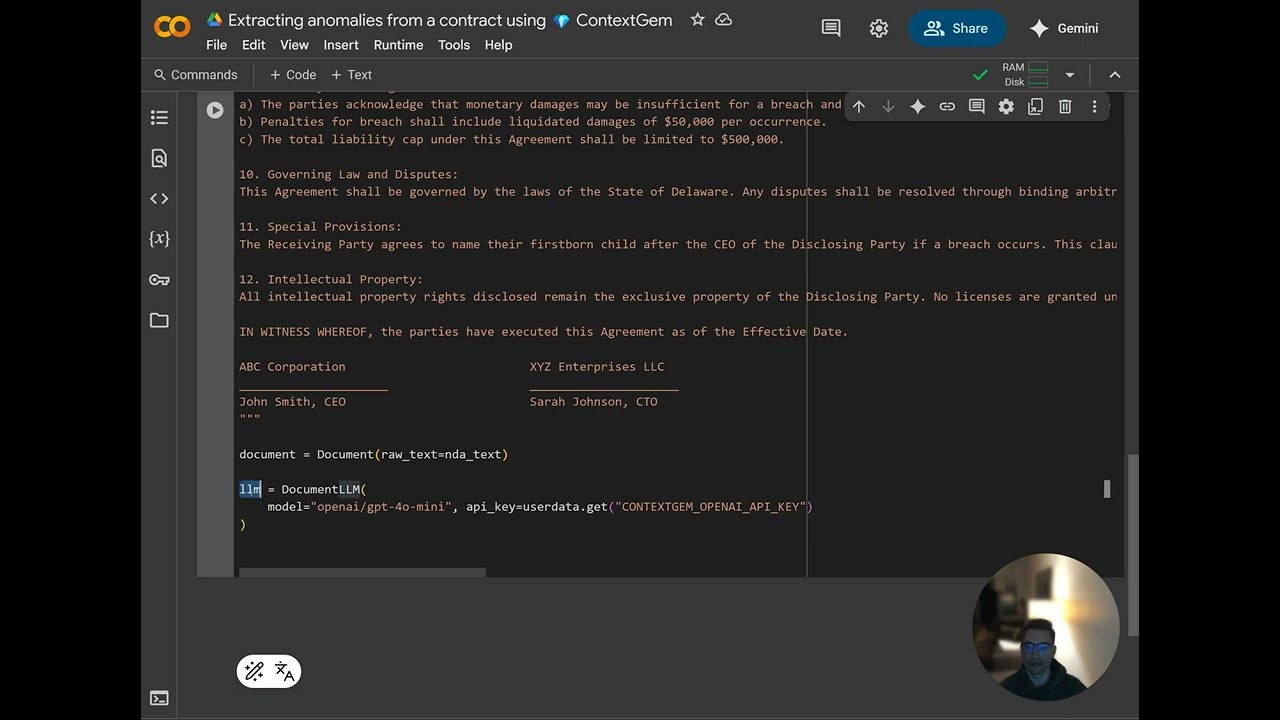
Task: Open the variables inspector sidebar
Action: coord(159,239)
